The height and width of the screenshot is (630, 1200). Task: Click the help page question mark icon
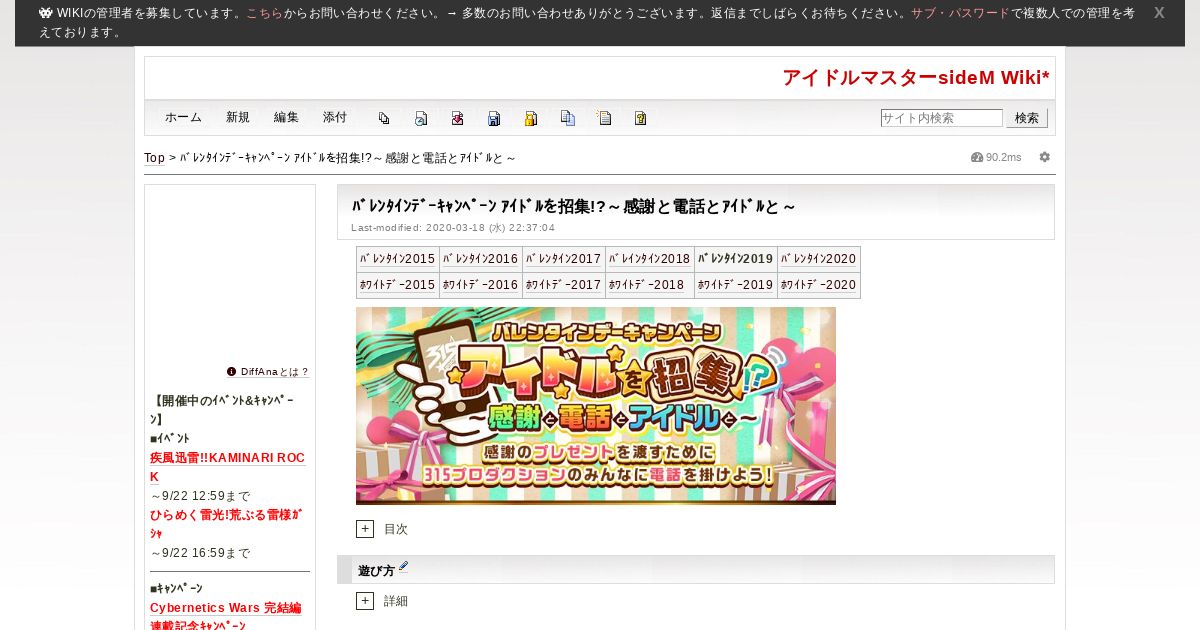pos(640,118)
